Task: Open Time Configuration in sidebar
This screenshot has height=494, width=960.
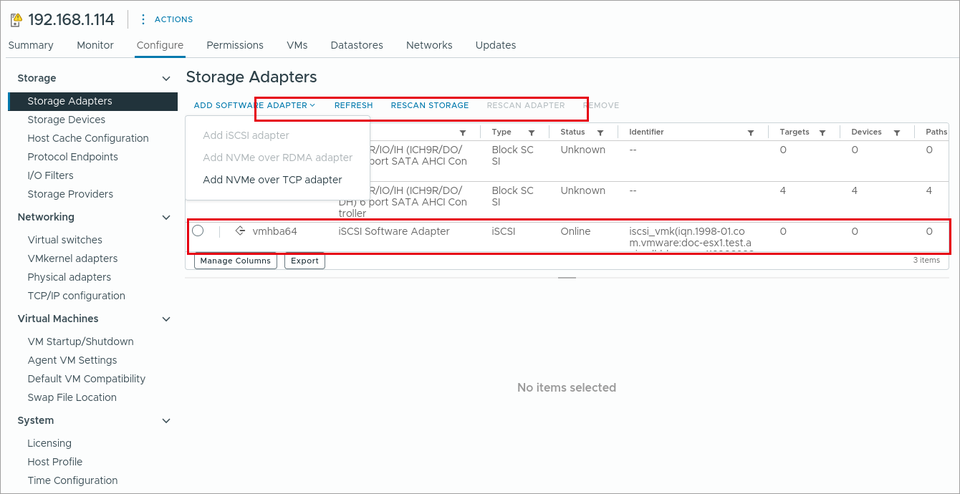Action: (x=72, y=481)
